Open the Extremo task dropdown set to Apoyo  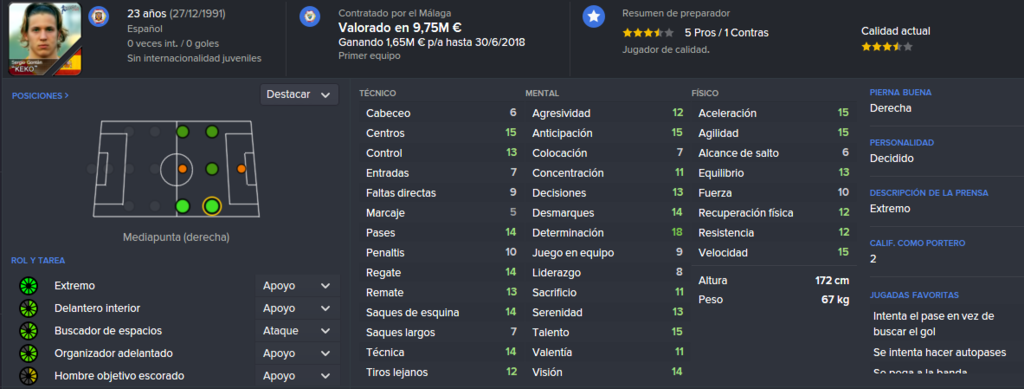point(297,286)
